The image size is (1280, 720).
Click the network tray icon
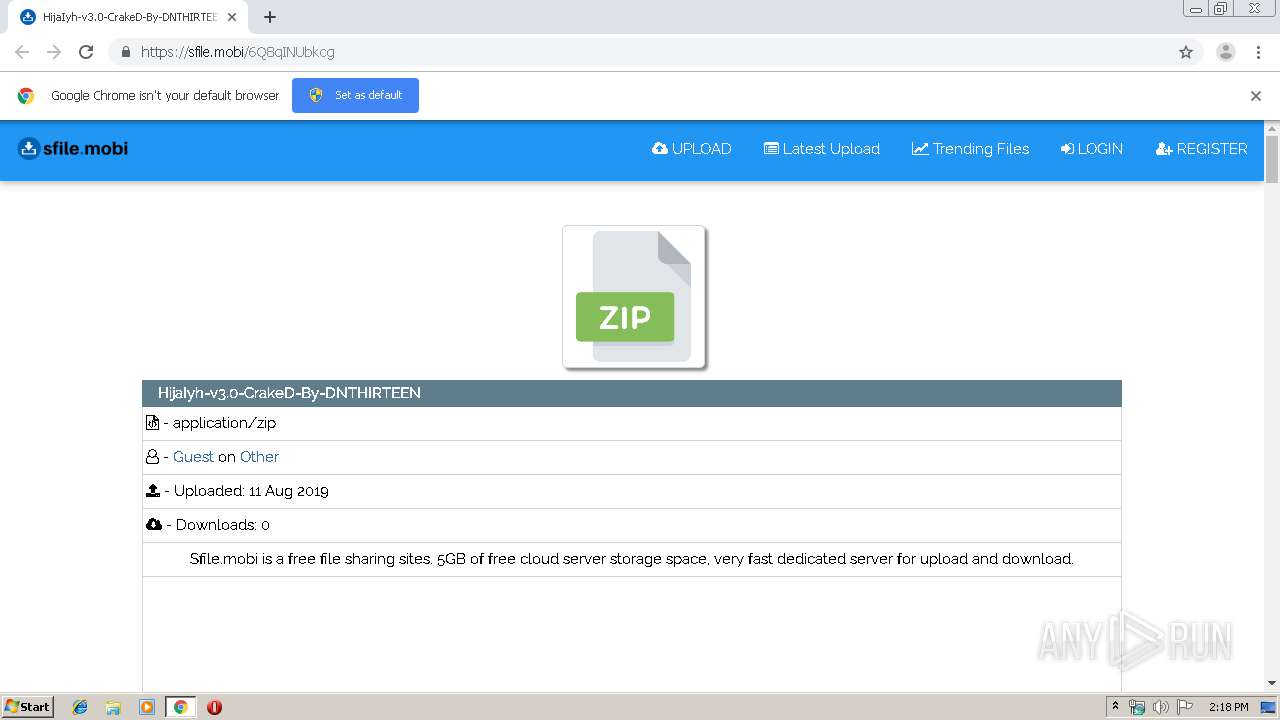(x=1137, y=707)
